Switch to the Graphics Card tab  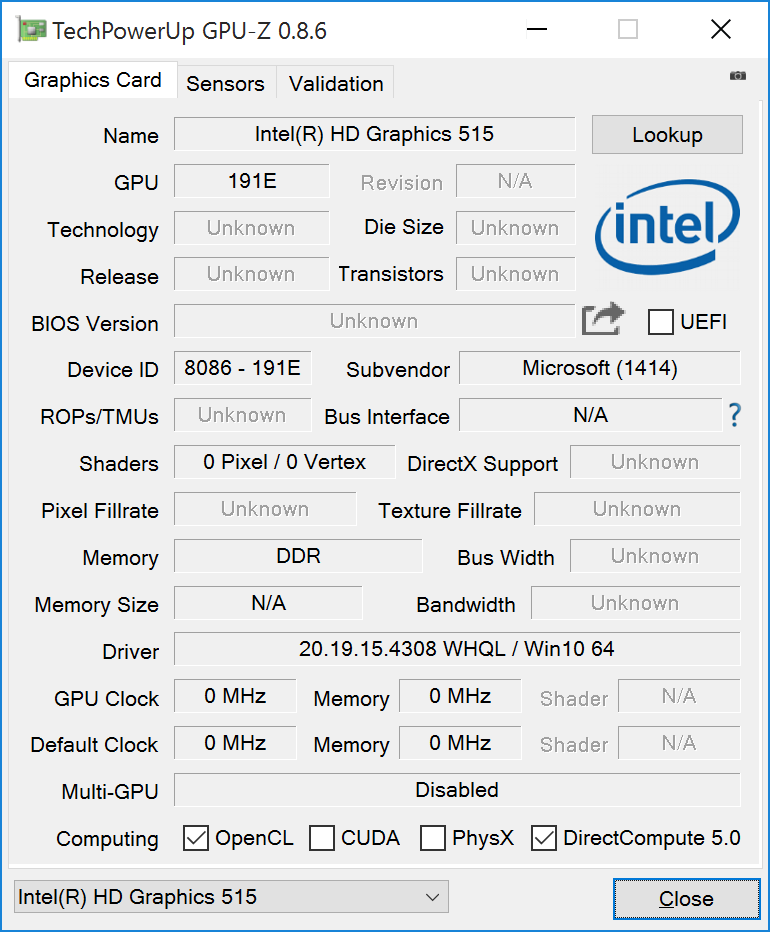click(x=93, y=80)
